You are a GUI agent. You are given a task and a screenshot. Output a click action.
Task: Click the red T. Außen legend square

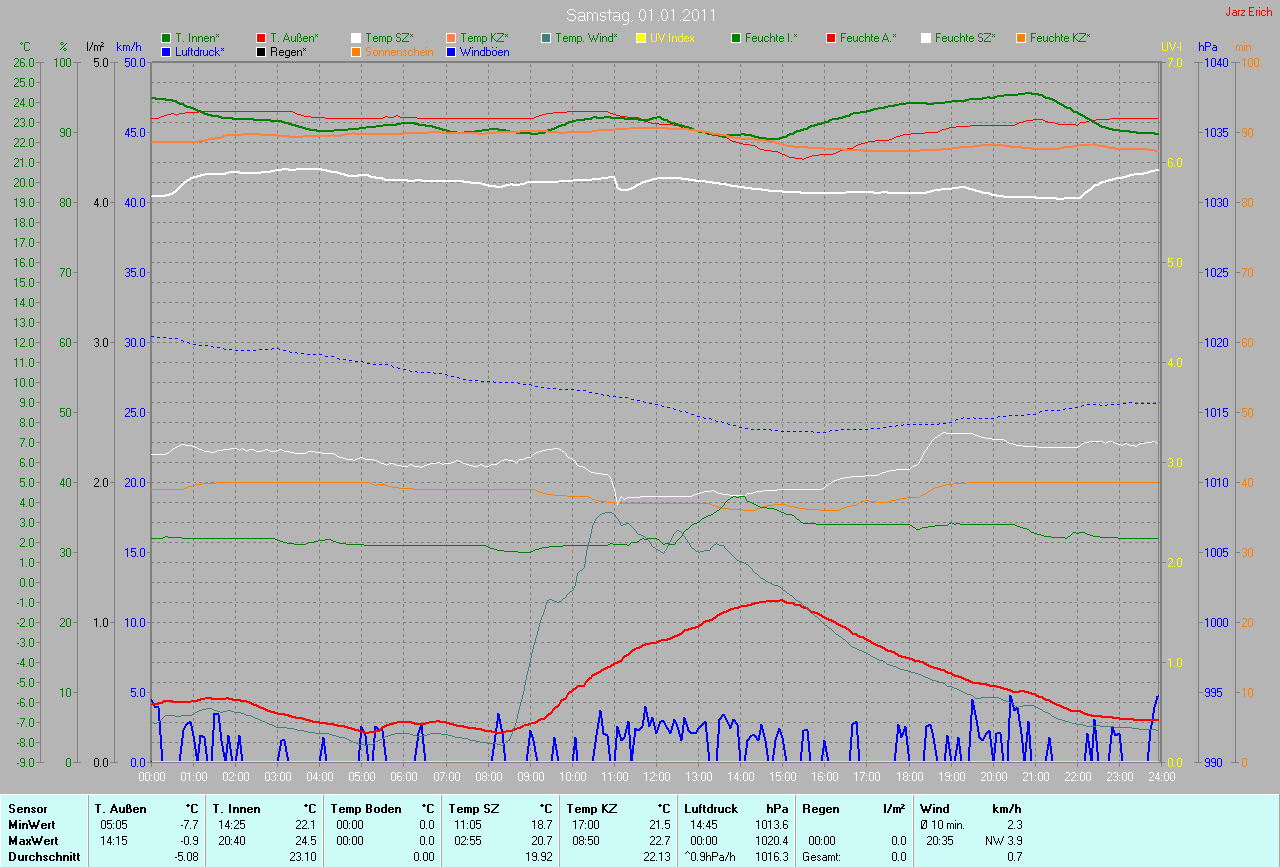(x=262, y=38)
